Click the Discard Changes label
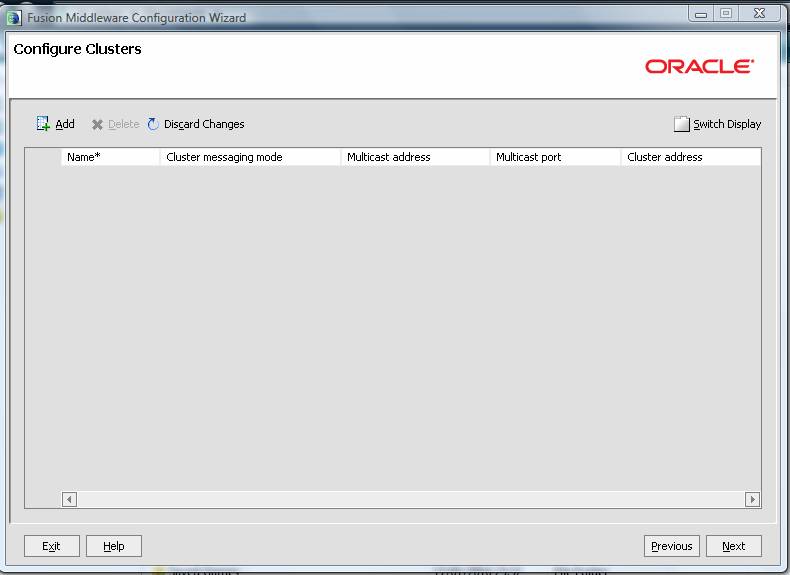Screen dimensions: 790x575 click(x=204, y=124)
